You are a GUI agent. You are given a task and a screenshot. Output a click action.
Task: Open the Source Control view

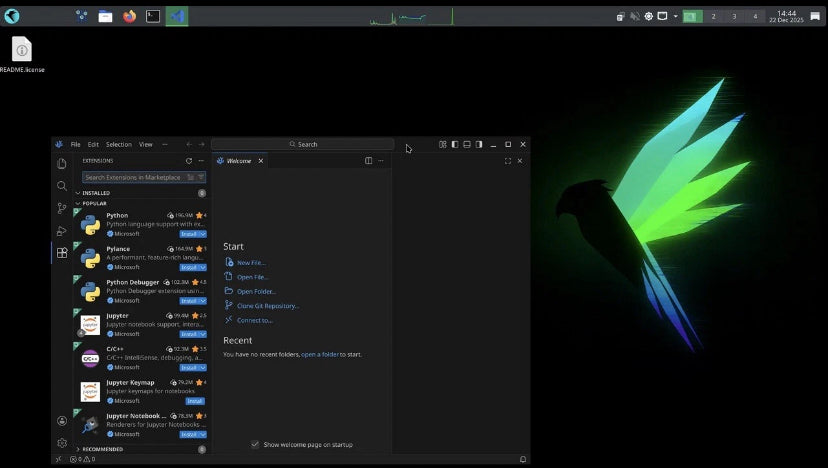(62, 208)
